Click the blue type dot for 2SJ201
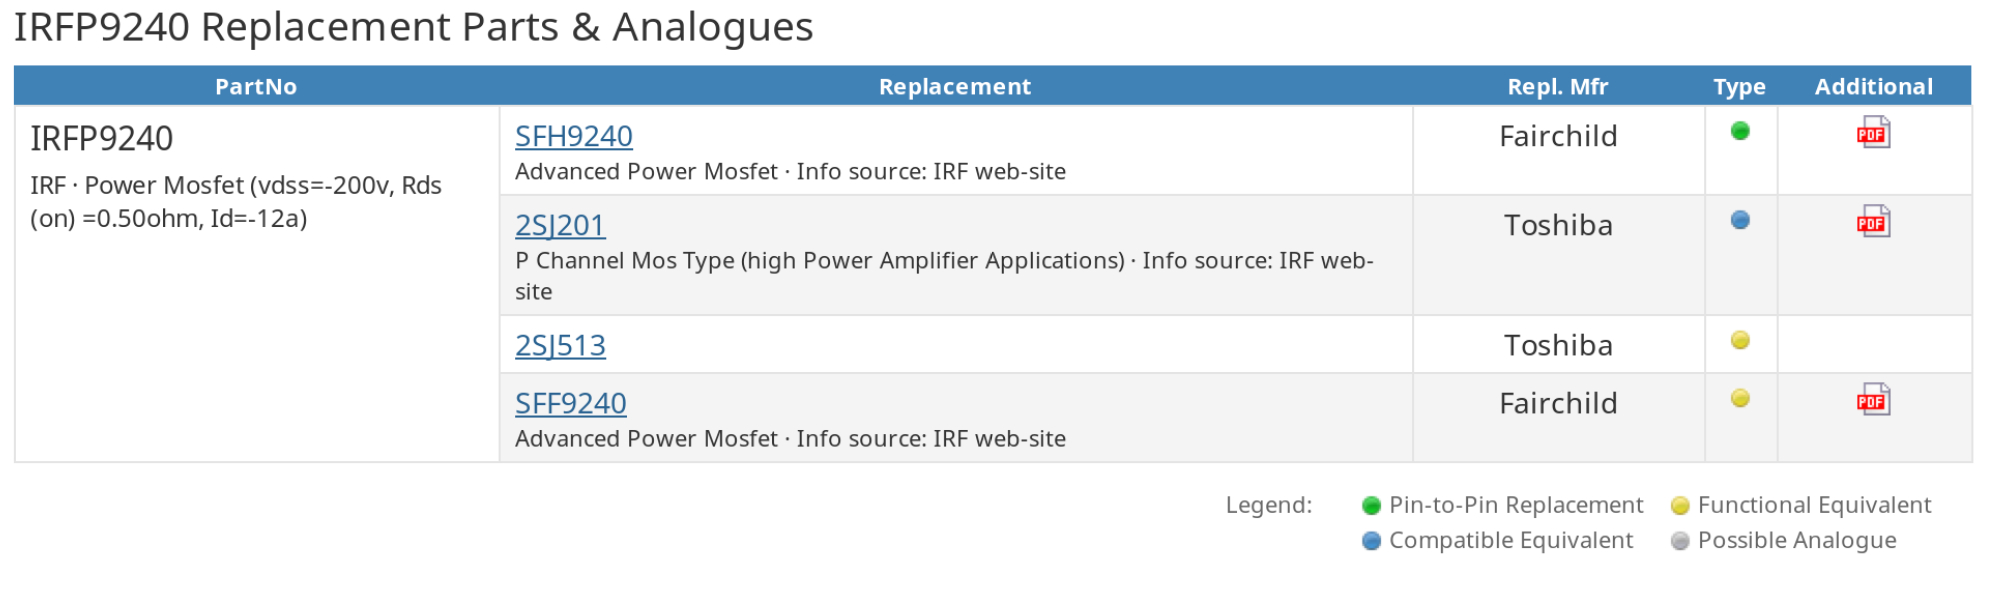 point(1740,220)
